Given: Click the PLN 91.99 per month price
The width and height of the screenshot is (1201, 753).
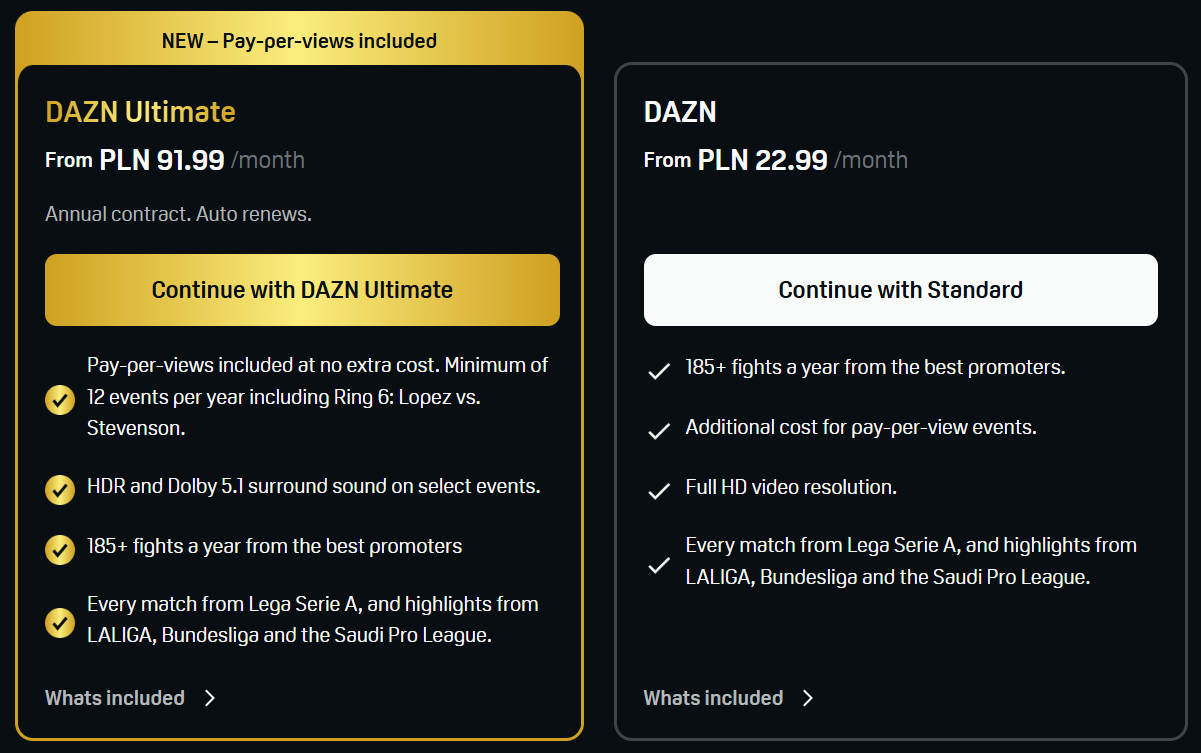Looking at the screenshot, I should (162, 160).
